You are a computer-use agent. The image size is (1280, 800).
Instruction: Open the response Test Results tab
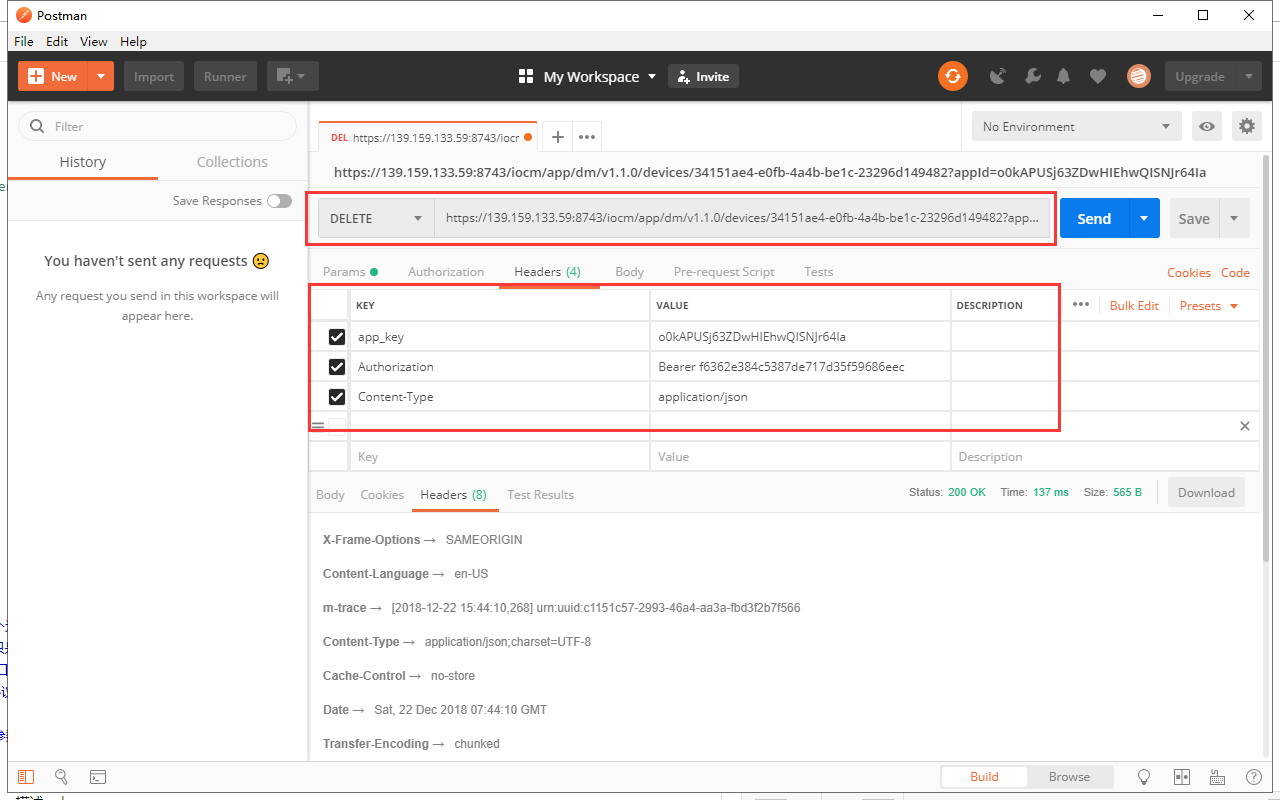(540, 495)
